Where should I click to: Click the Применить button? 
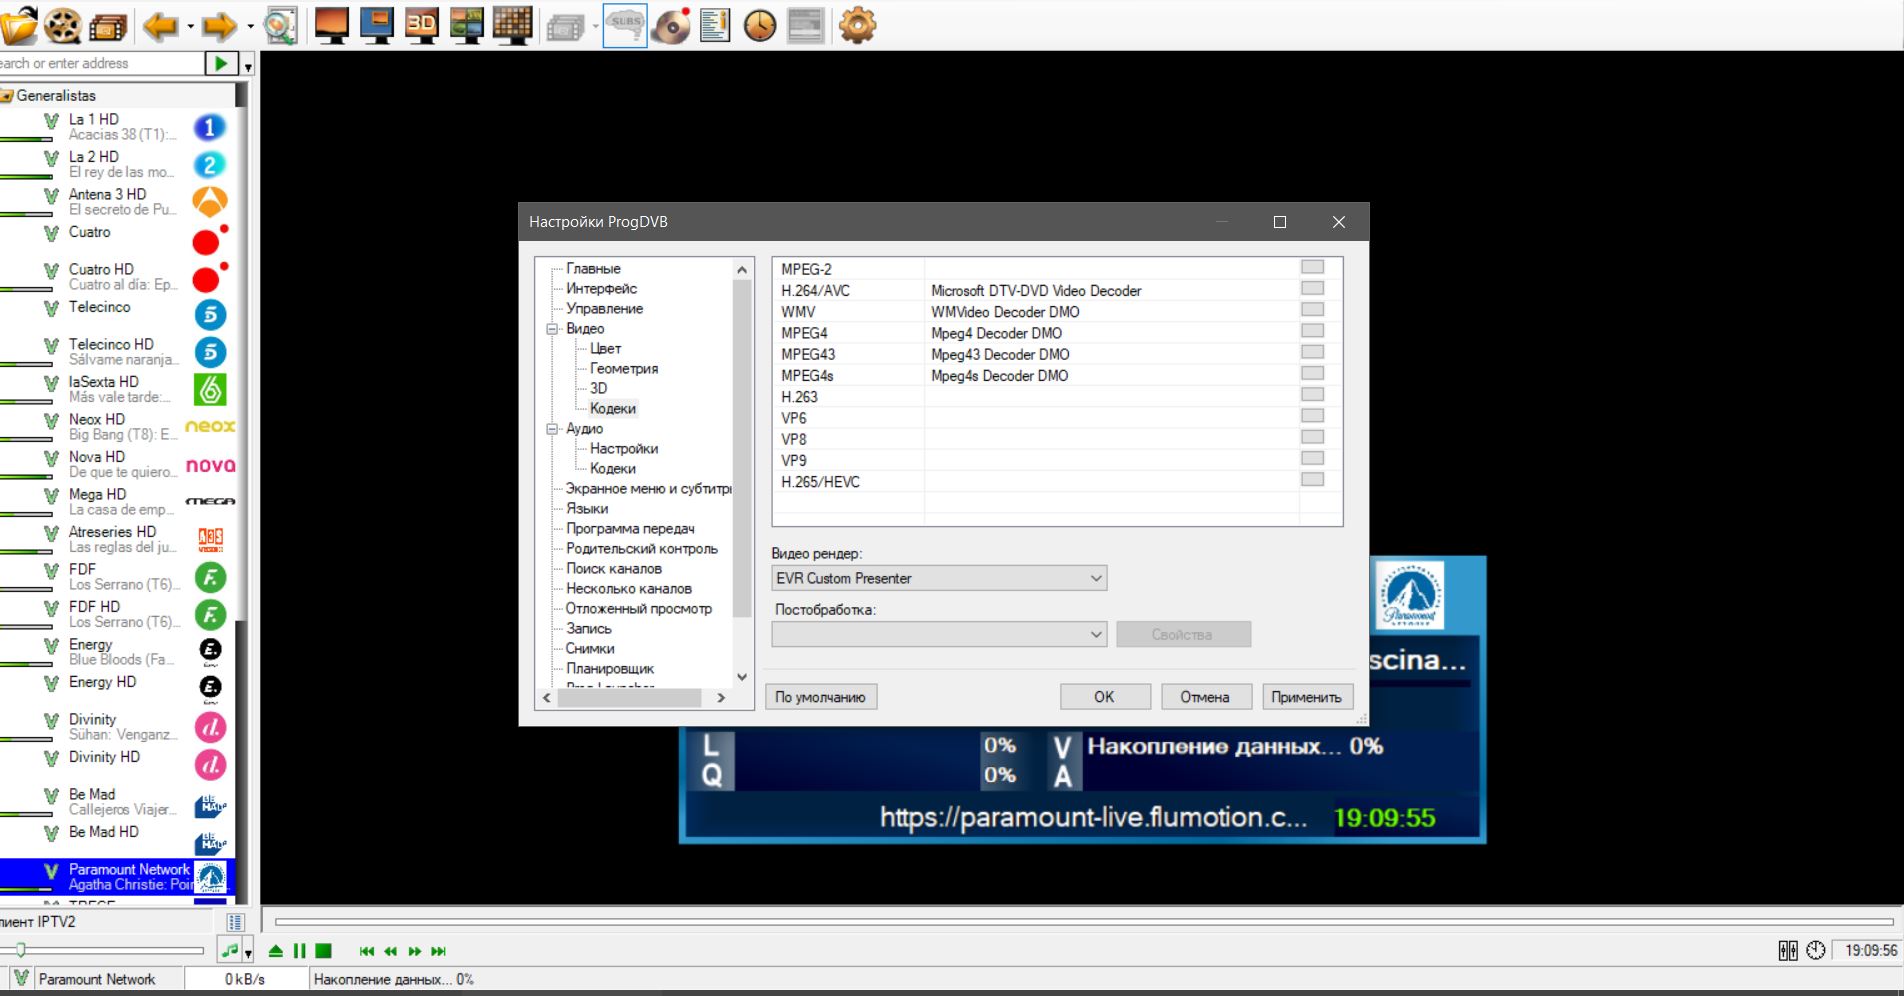[x=1306, y=697]
